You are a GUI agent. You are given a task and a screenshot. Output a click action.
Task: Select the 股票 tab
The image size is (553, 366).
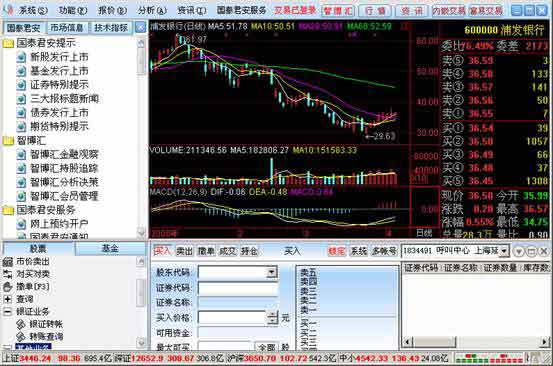coord(38,249)
